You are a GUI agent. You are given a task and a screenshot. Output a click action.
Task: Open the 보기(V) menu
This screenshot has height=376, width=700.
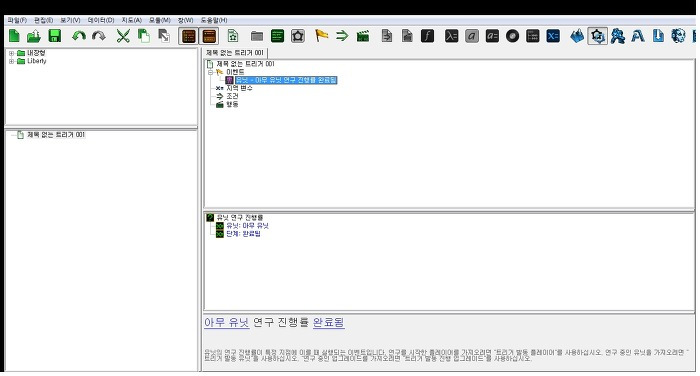pos(70,20)
